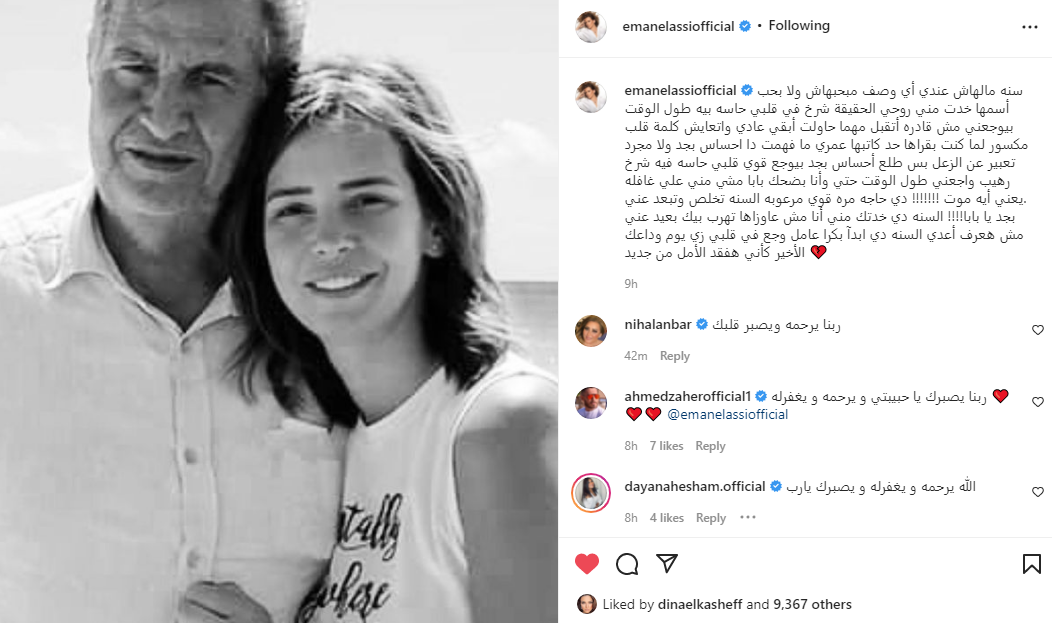Like nihalanbar's comment with the heart icon

pyautogui.click(x=1037, y=330)
